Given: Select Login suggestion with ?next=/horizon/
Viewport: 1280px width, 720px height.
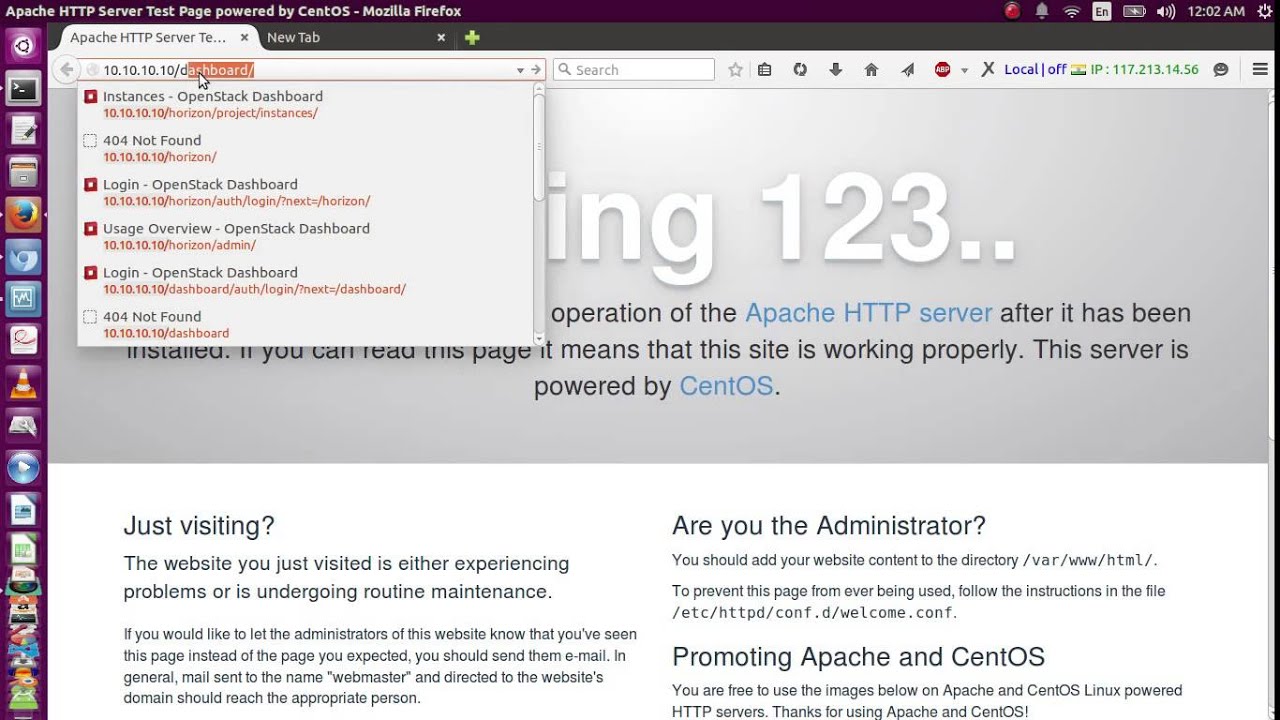Looking at the screenshot, I should click(x=305, y=192).
